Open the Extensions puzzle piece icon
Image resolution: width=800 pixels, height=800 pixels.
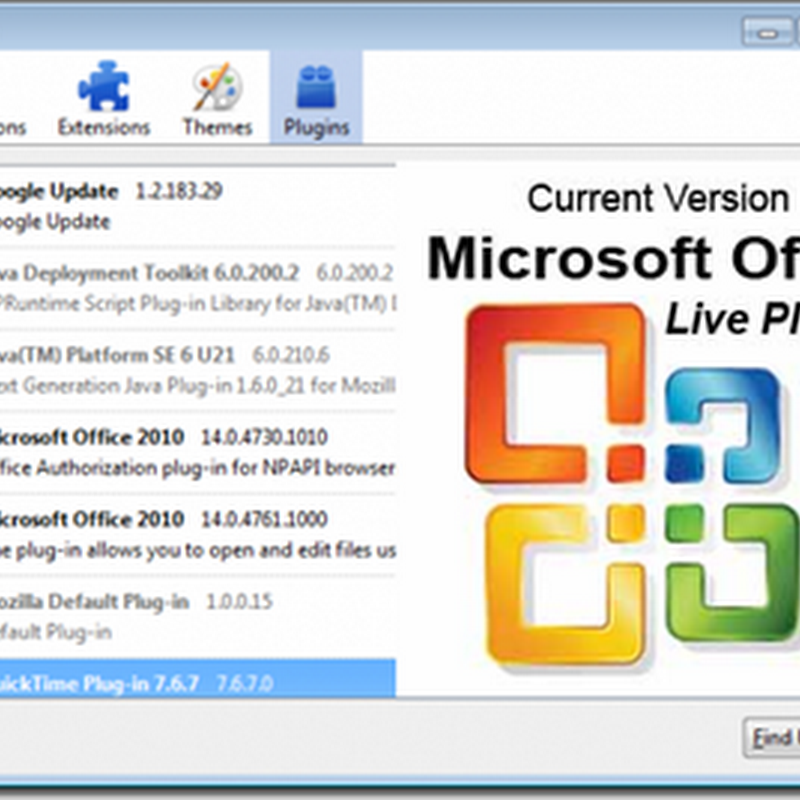(x=104, y=86)
